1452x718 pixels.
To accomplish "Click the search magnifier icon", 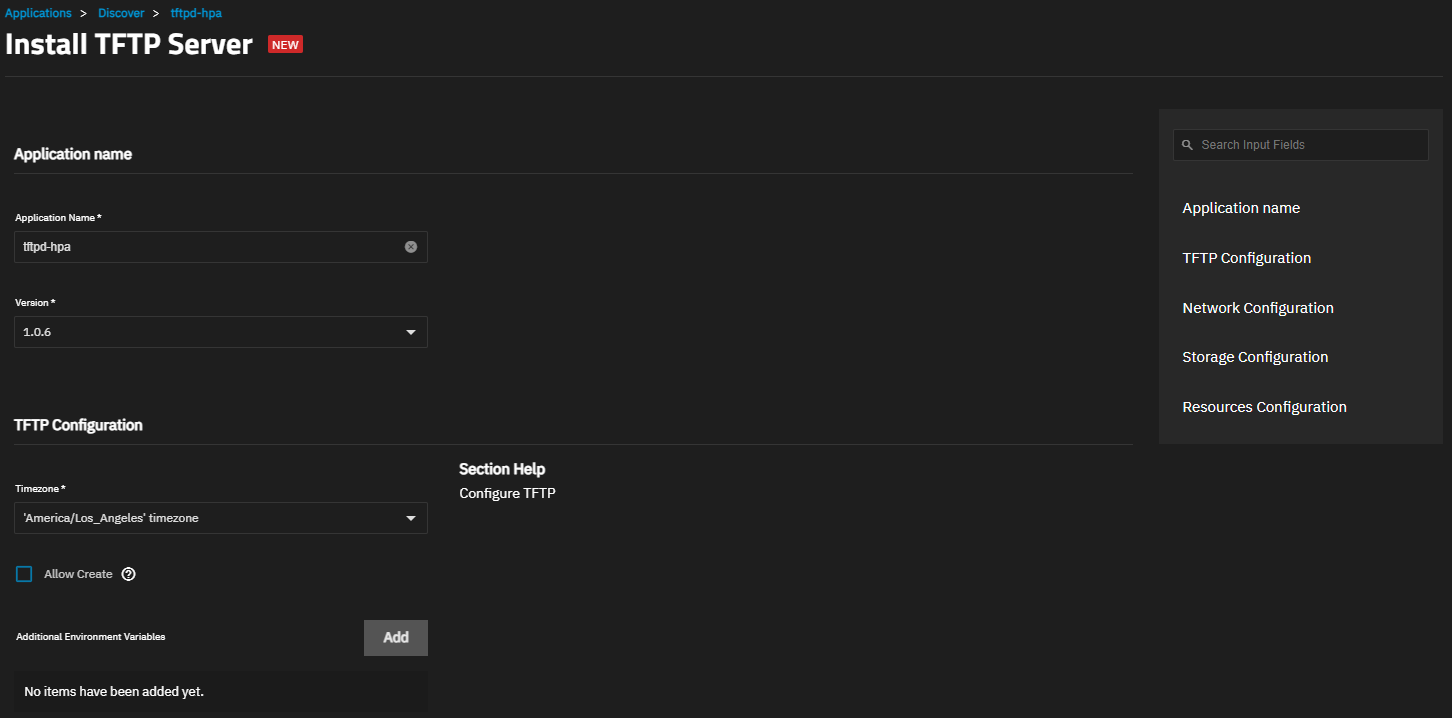I will [x=1188, y=145].
